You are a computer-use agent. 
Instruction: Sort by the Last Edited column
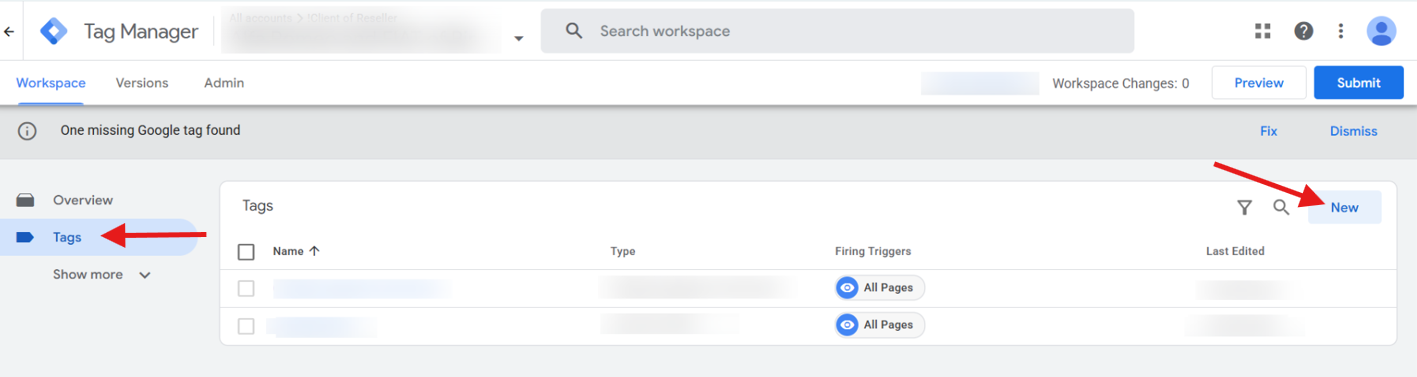1235,251
